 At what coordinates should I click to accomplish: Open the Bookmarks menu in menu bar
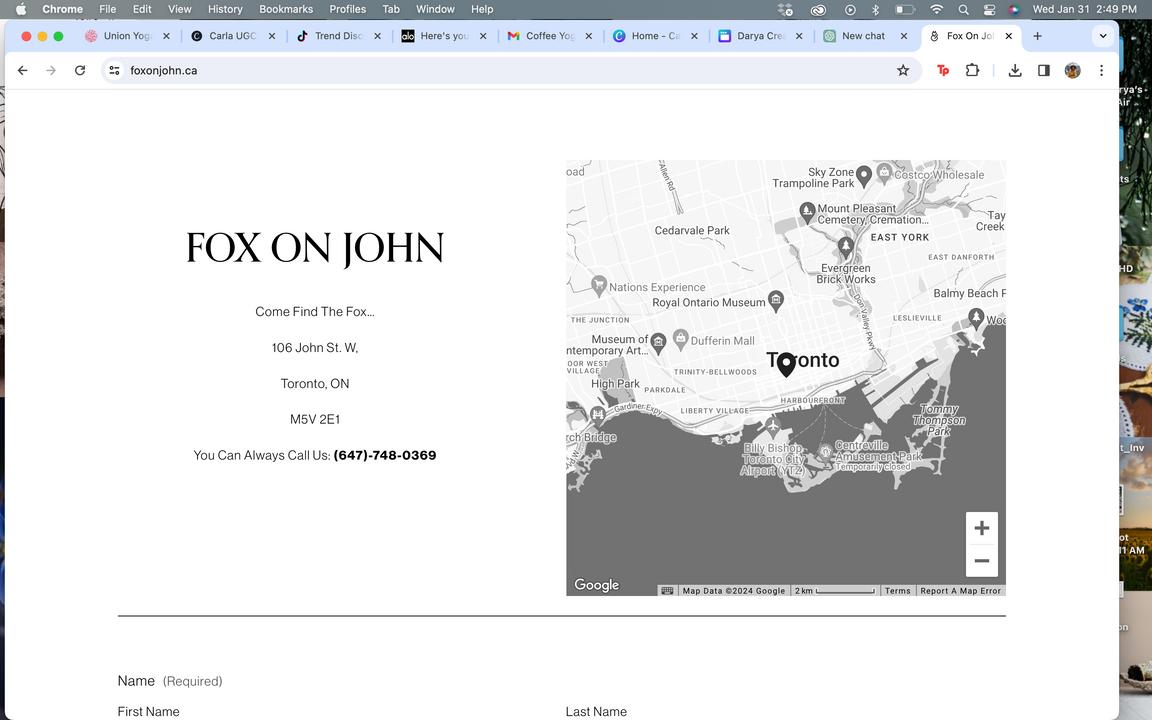[285, 9]
